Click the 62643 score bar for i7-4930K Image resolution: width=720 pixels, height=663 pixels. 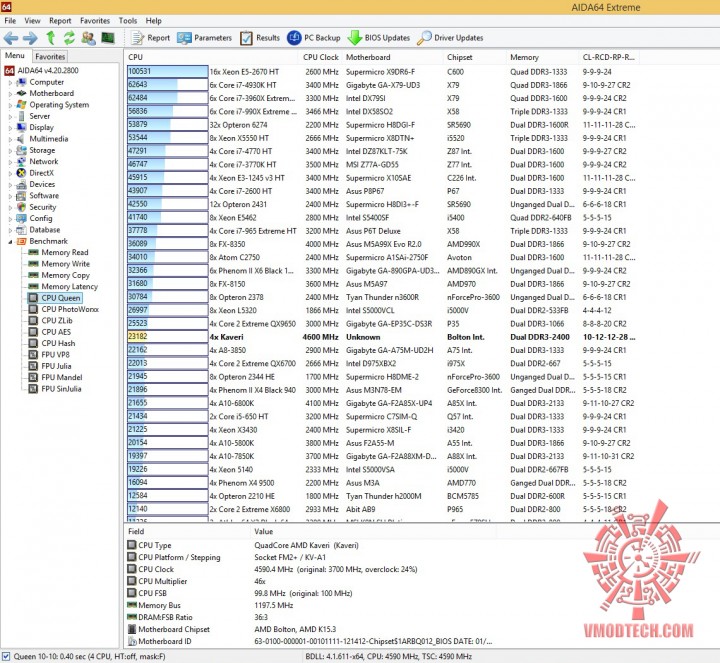point(168,85)
